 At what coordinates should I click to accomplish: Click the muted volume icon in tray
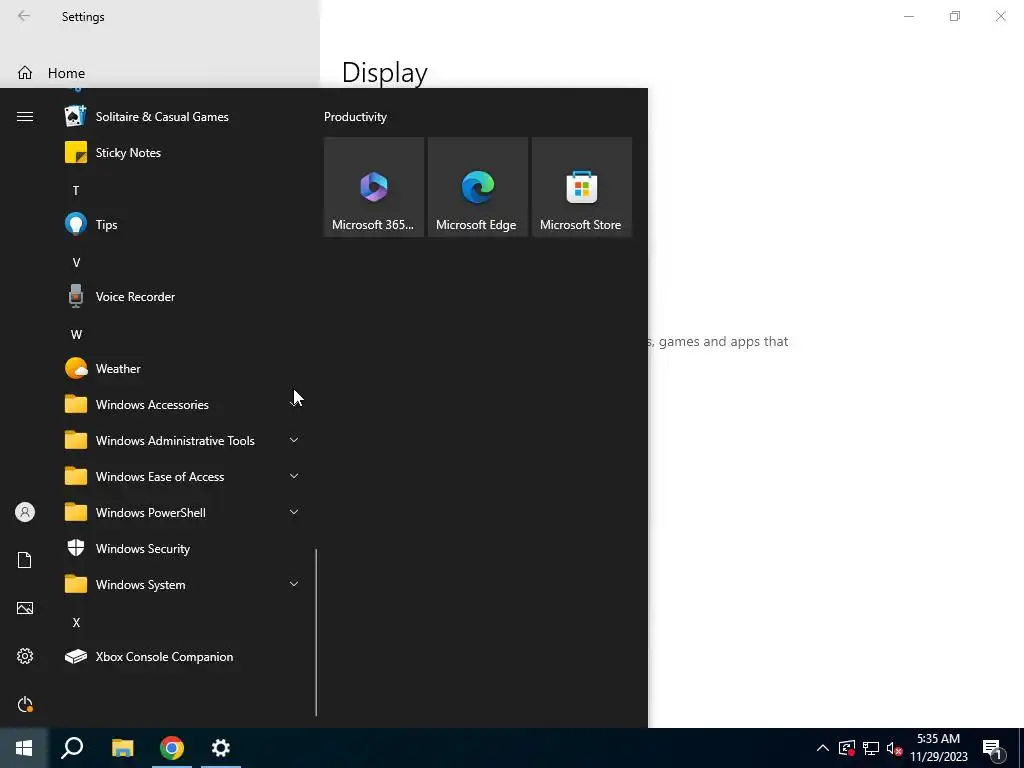coord(894,748)
